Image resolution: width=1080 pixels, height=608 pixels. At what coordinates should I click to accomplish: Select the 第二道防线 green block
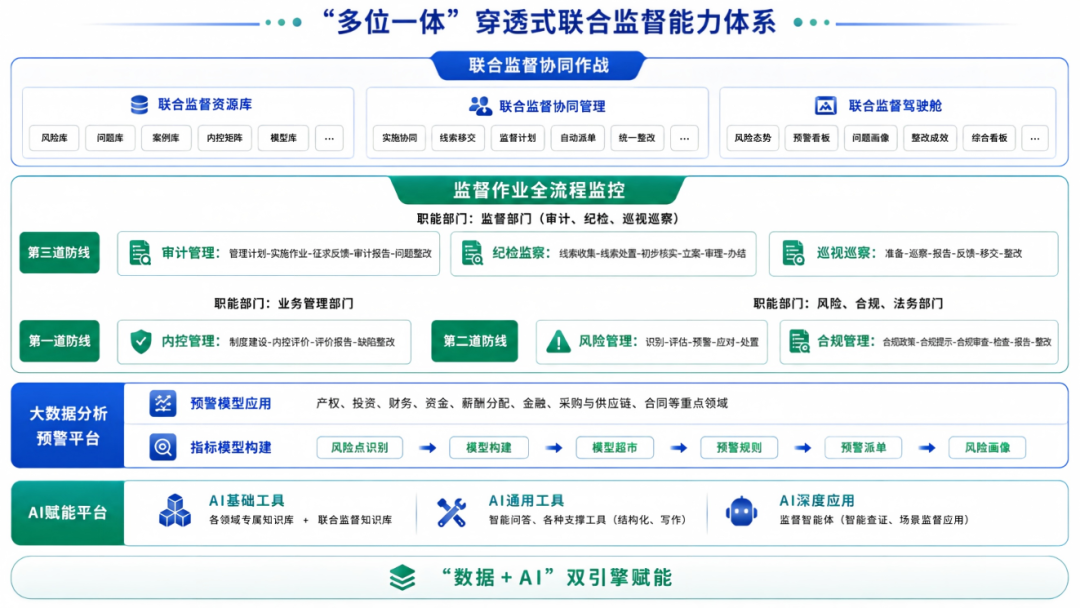pyautogui.click(x=475, y=341)
